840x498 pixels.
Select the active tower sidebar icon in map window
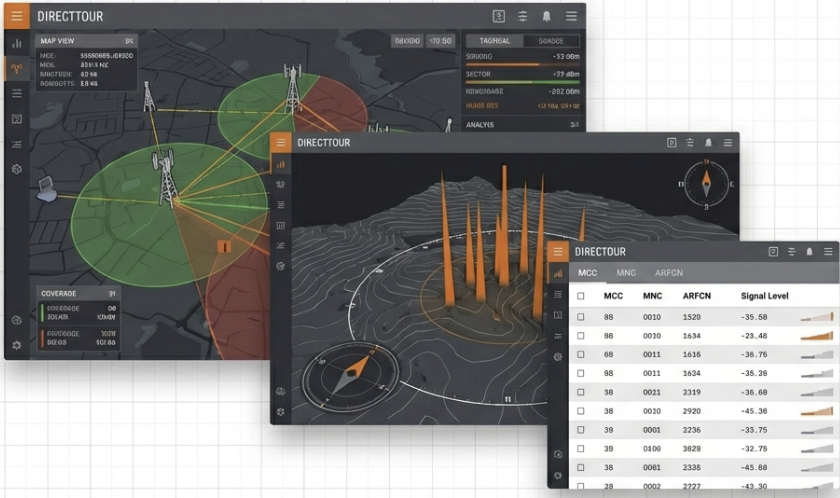[17, 69]
